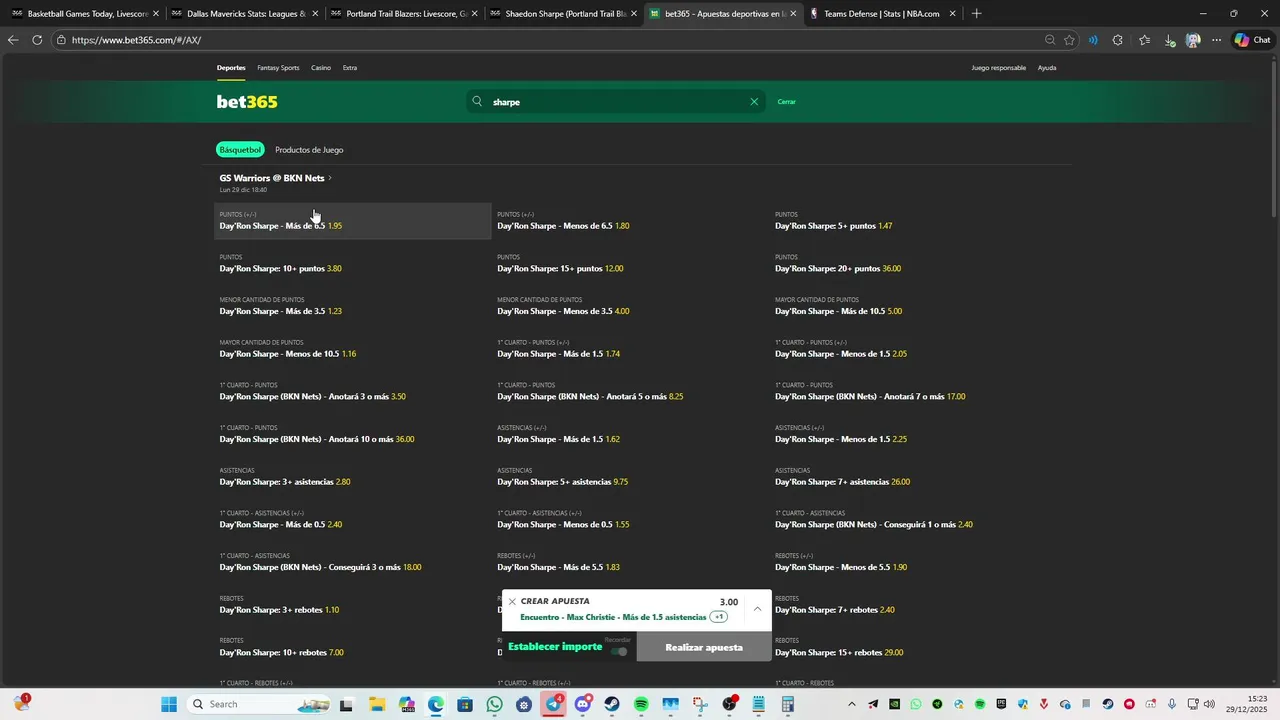Click the sharpe search field
The width and height of the screenshot is (1280, 720).
tap(615, 101)
